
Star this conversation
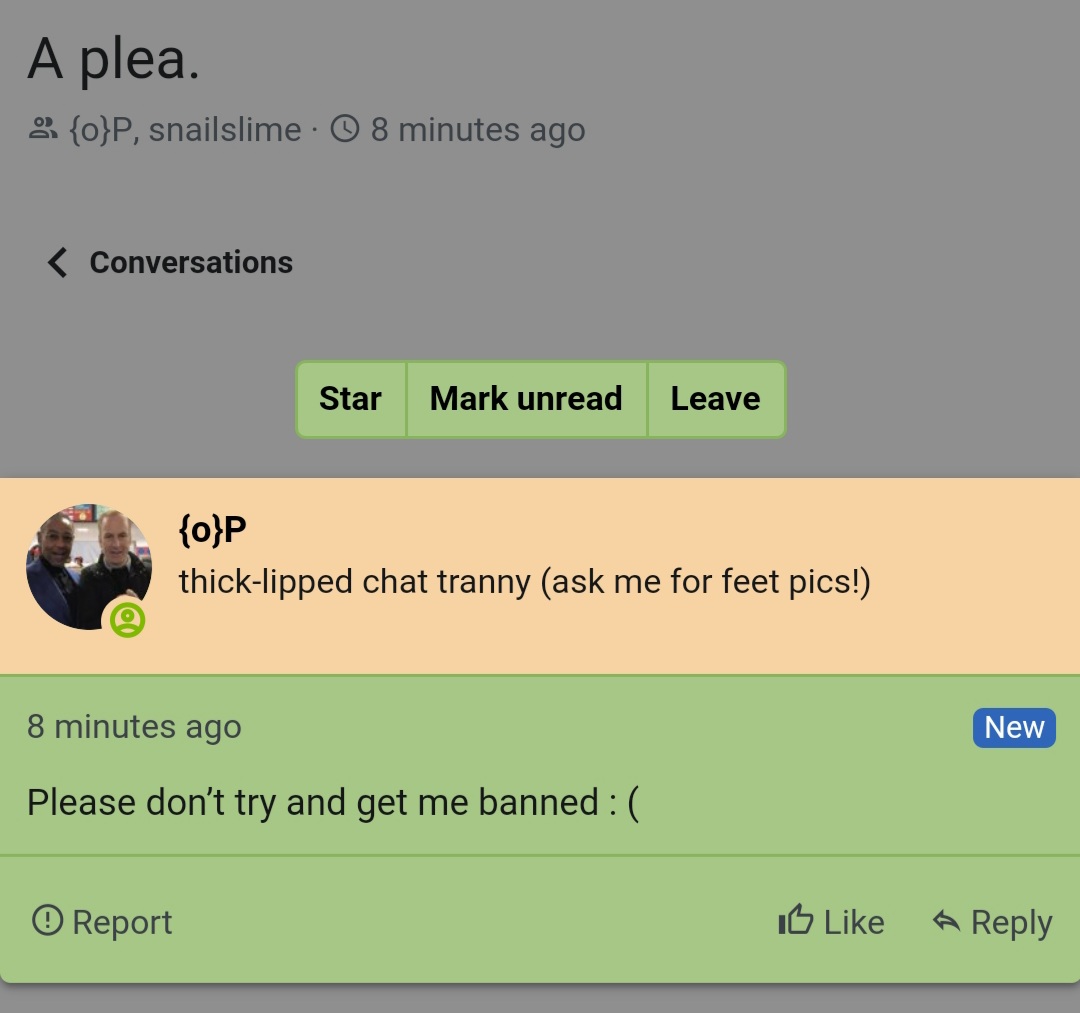(351, 399)
